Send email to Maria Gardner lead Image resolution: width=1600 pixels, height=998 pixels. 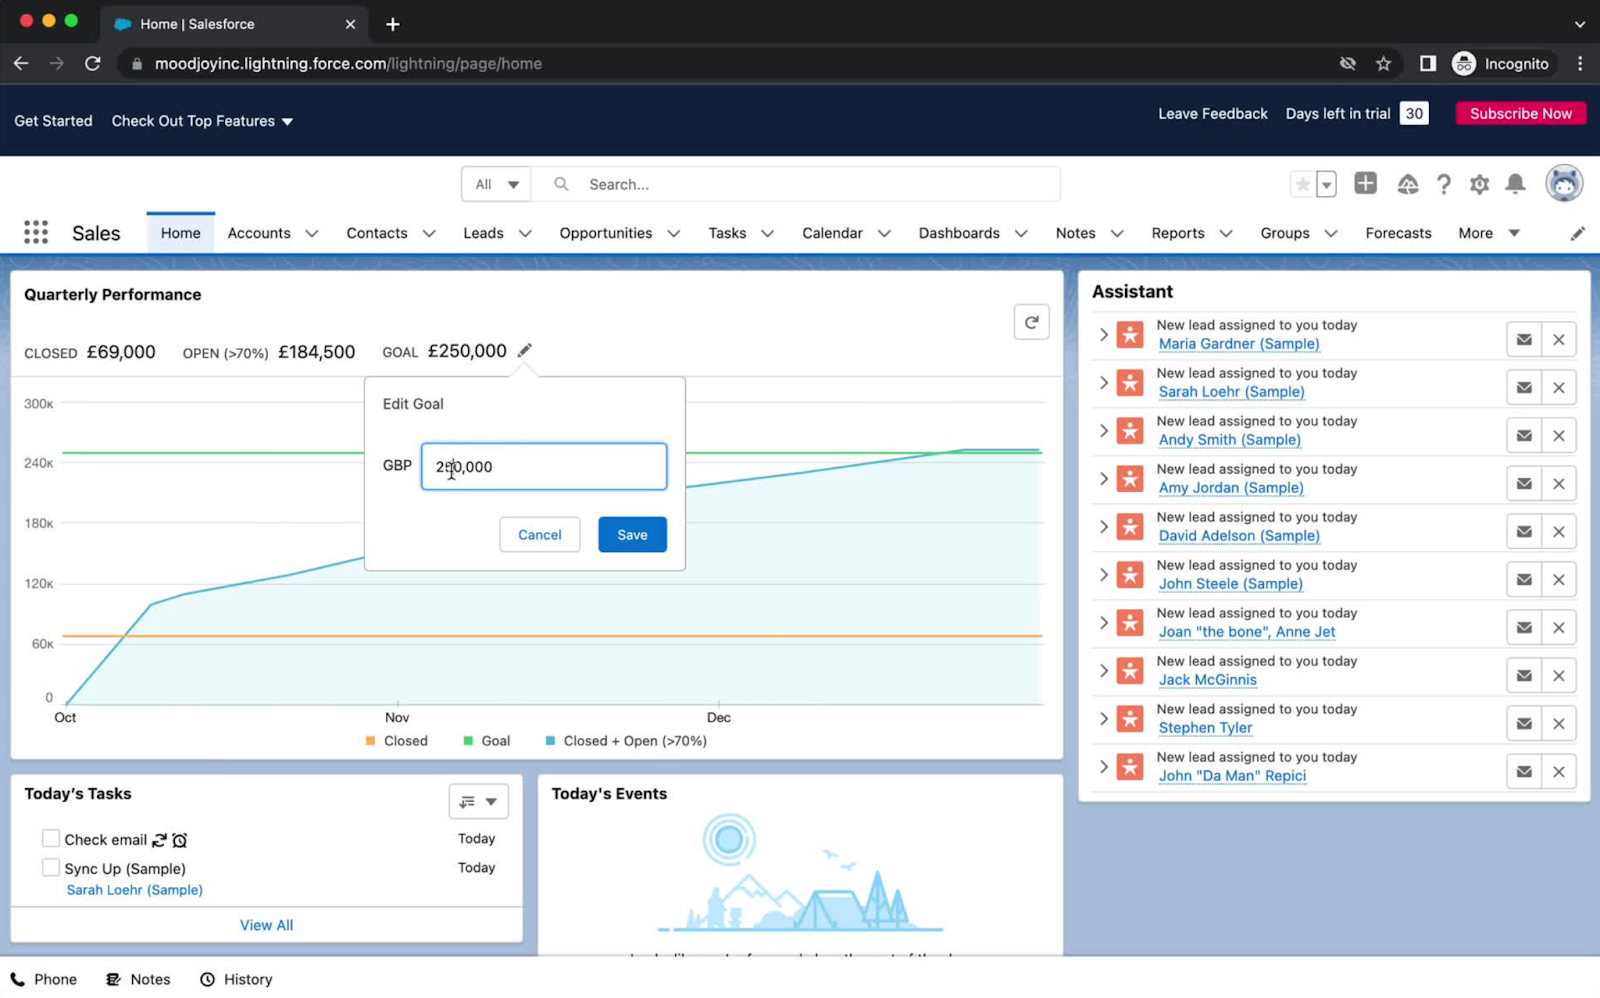1524,339
